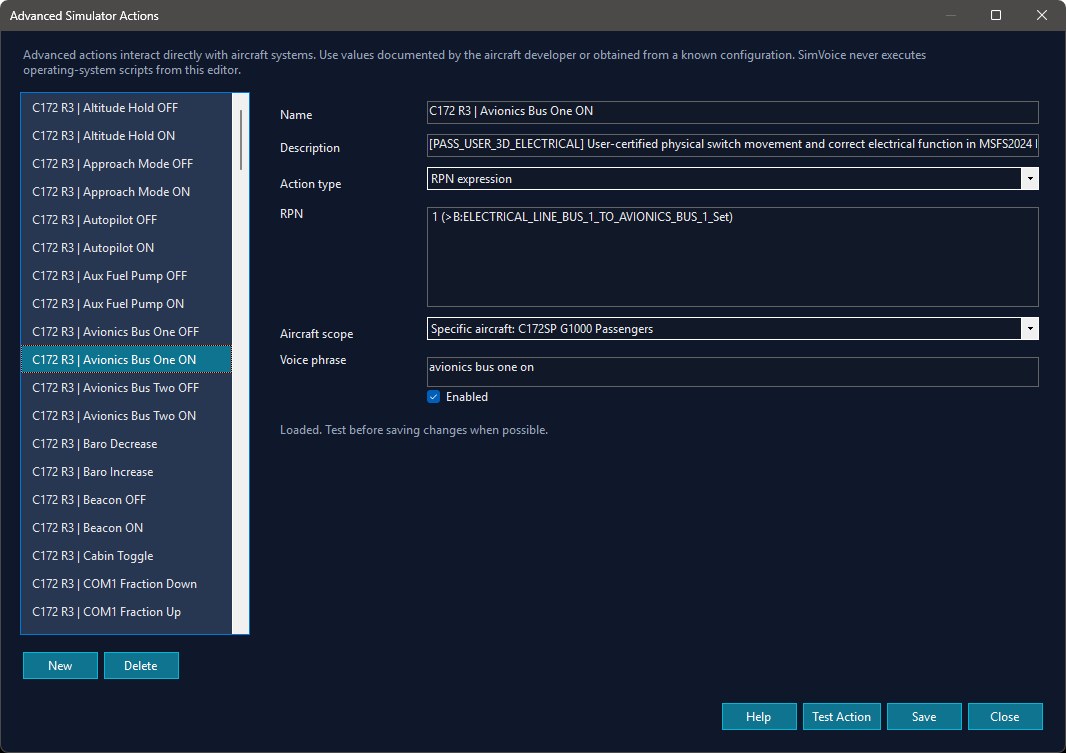Screen dimensions: 1066x753
Task: Toggle the Enabled checkbox
Action: click(x=433, y=397)
